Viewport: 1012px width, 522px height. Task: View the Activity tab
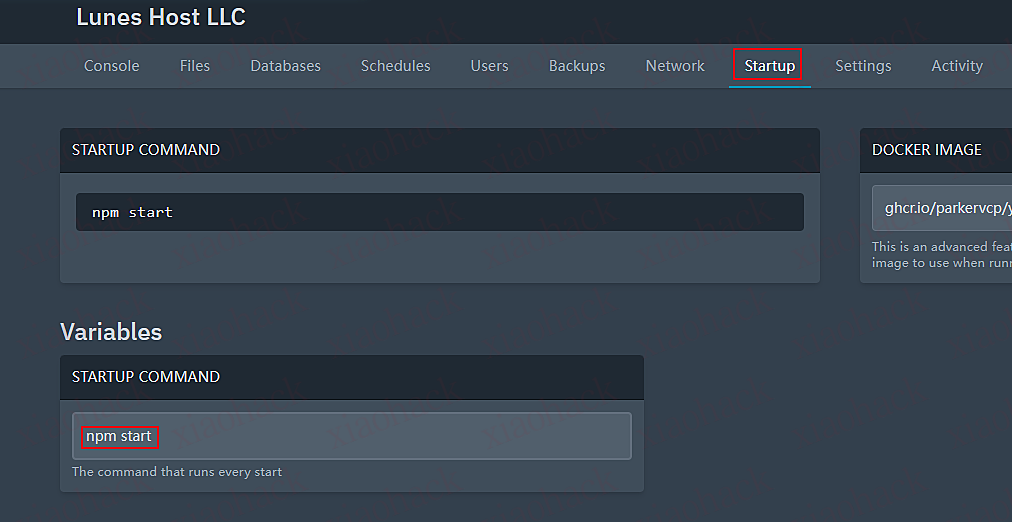[956, 66]
